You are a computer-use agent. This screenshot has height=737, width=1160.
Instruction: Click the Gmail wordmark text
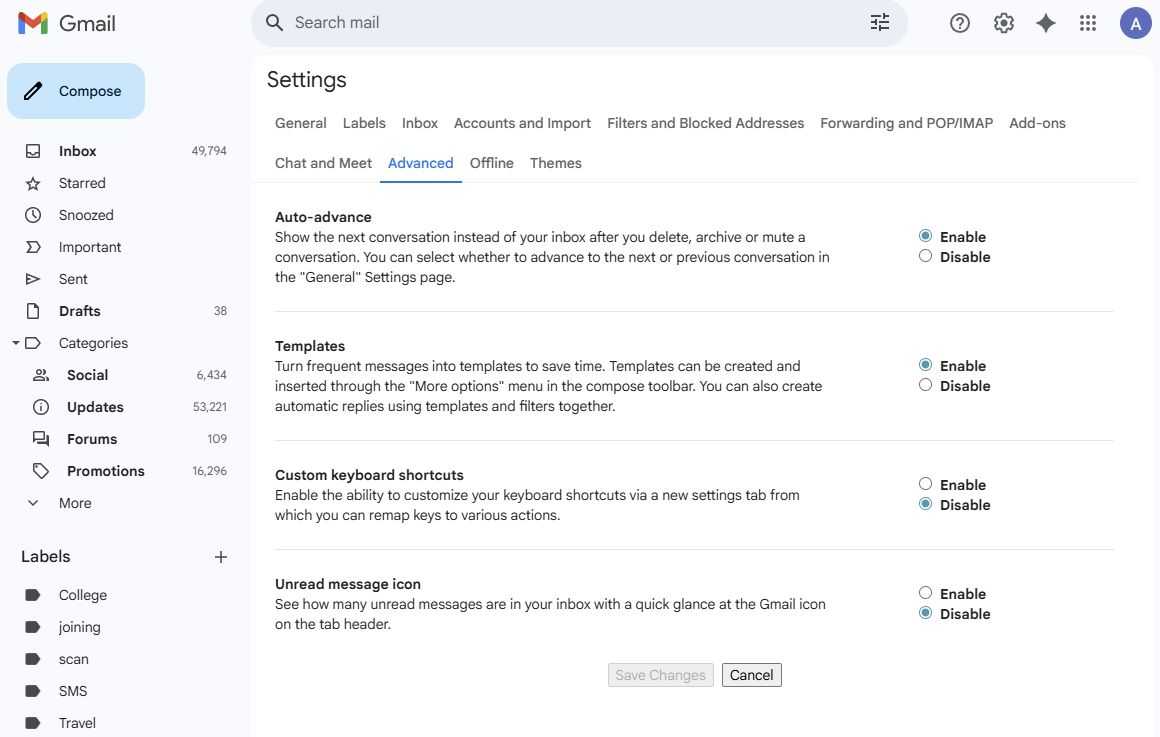click(x=87, y=23)
